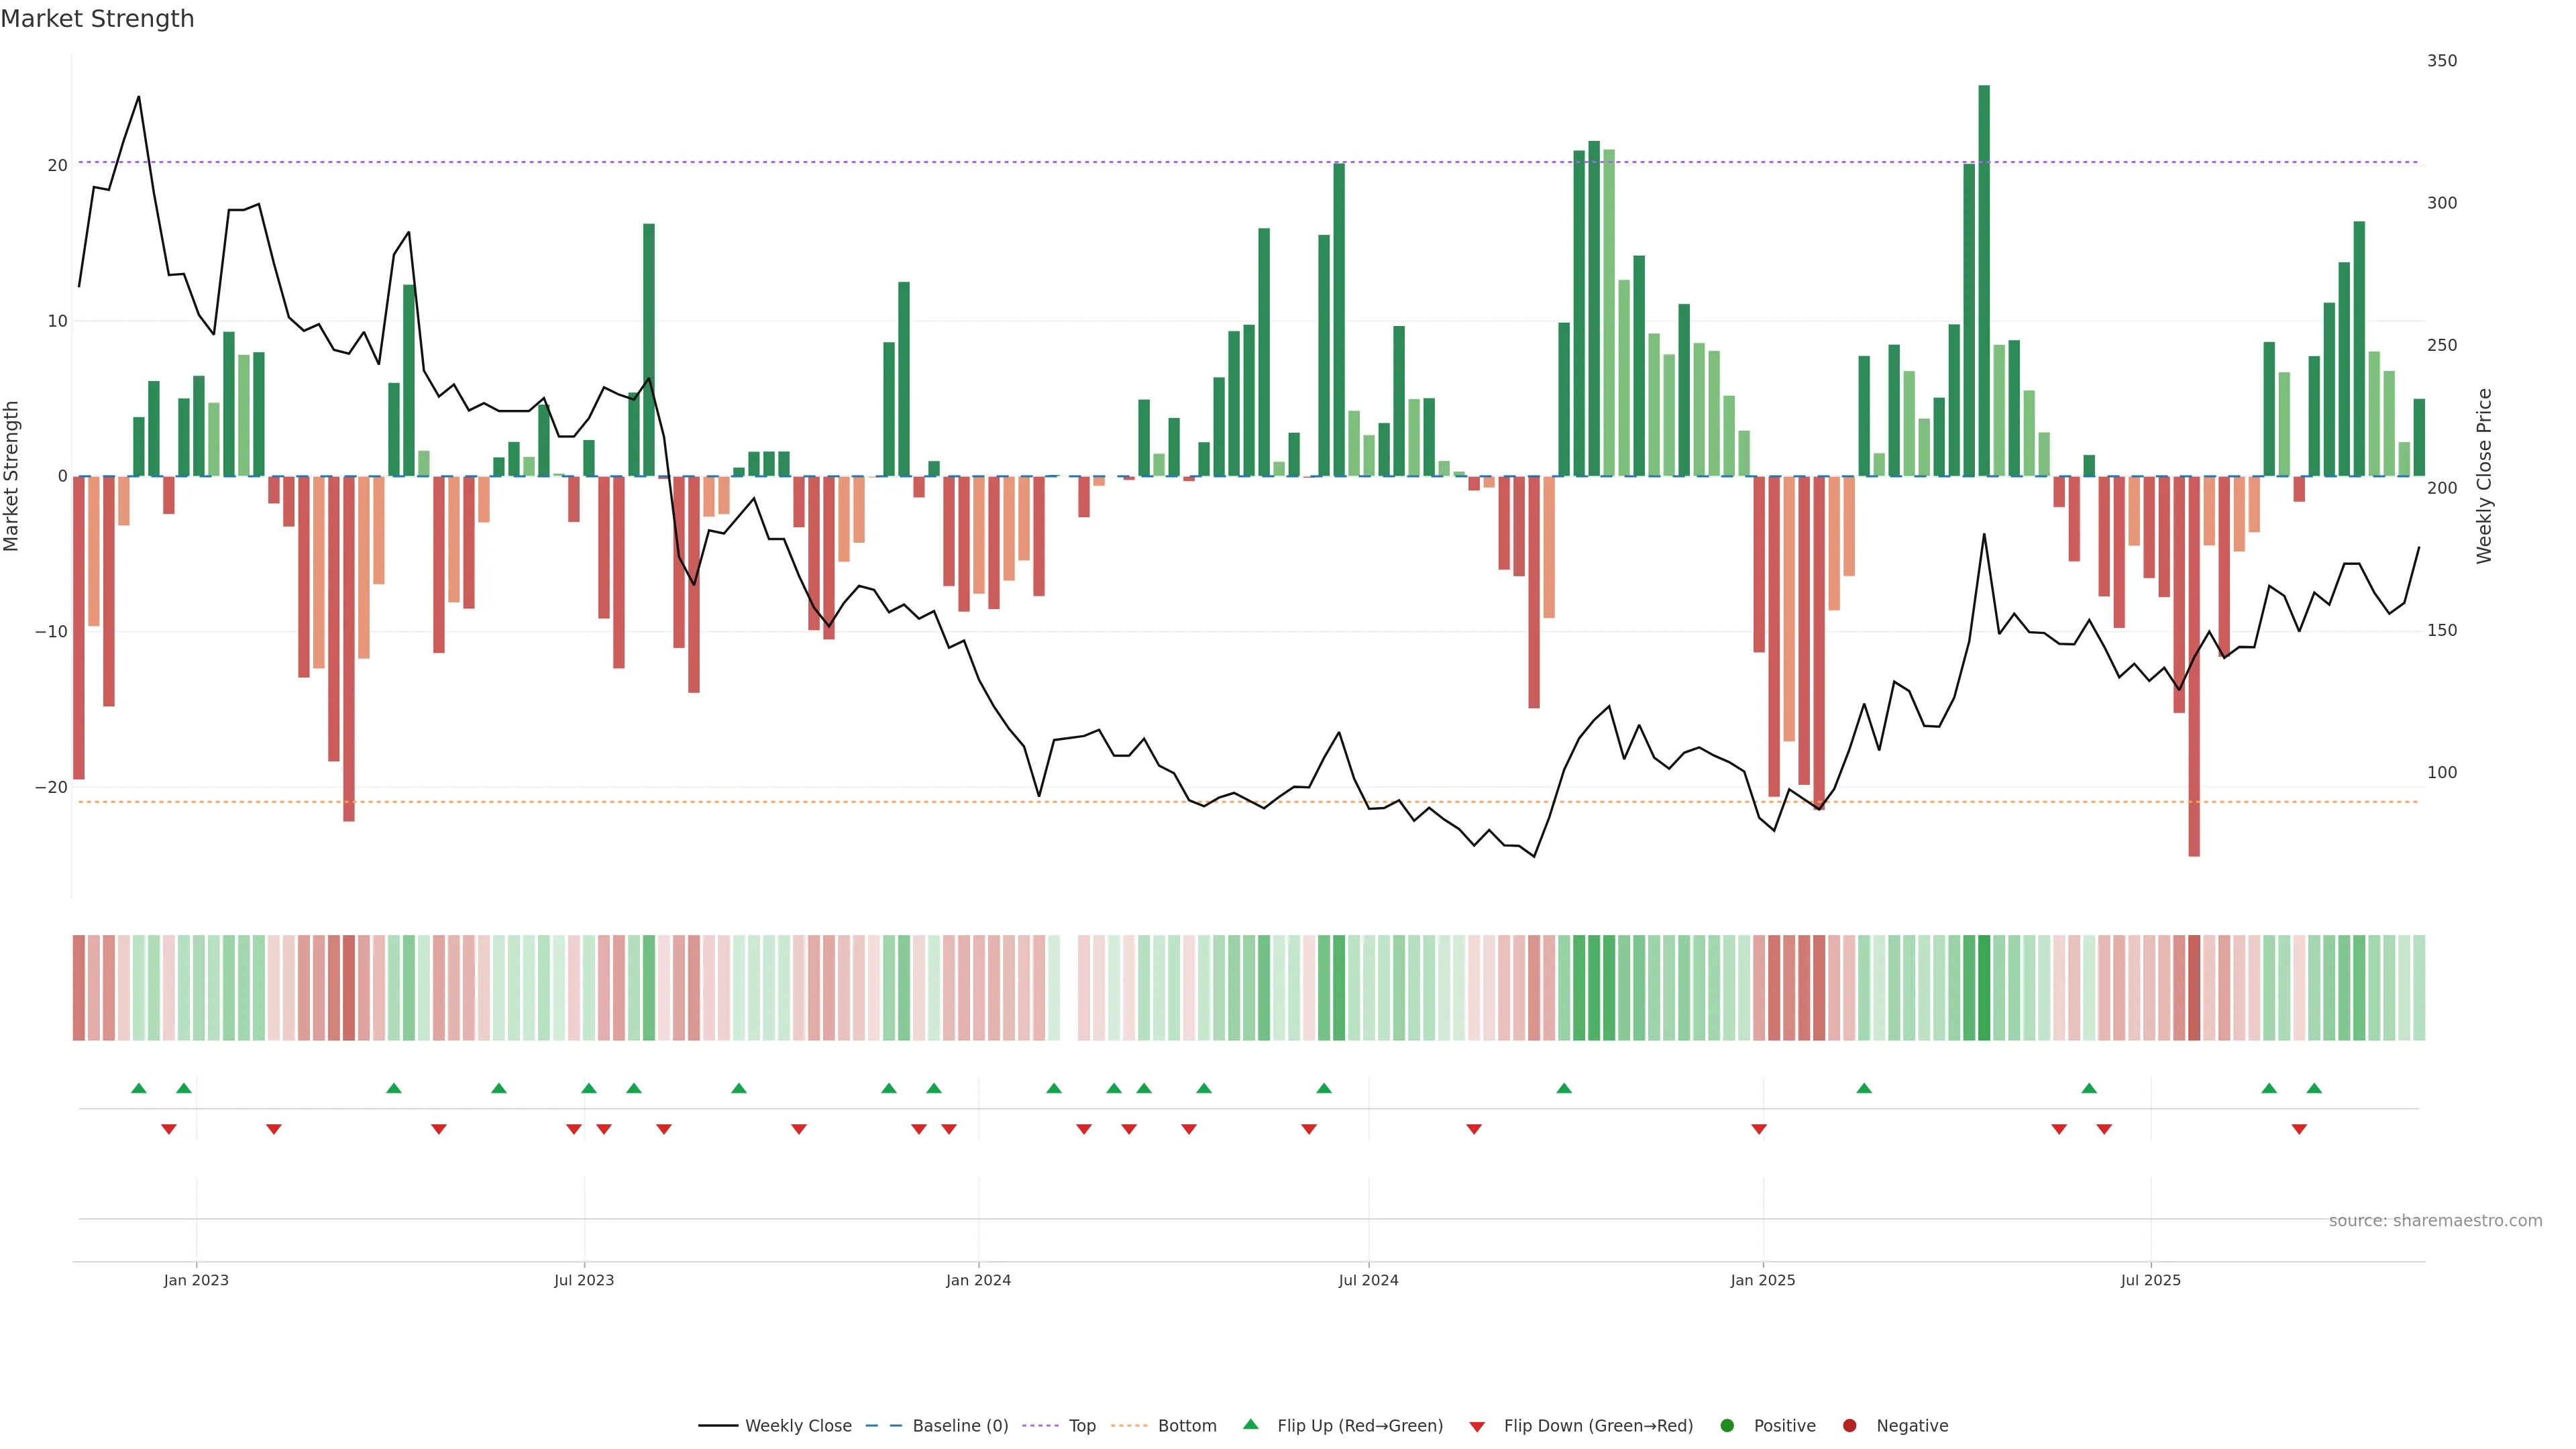Click the red Flip Down triangle legend icon
Screen dimensions: 2576x1449
point(1477,1427)
